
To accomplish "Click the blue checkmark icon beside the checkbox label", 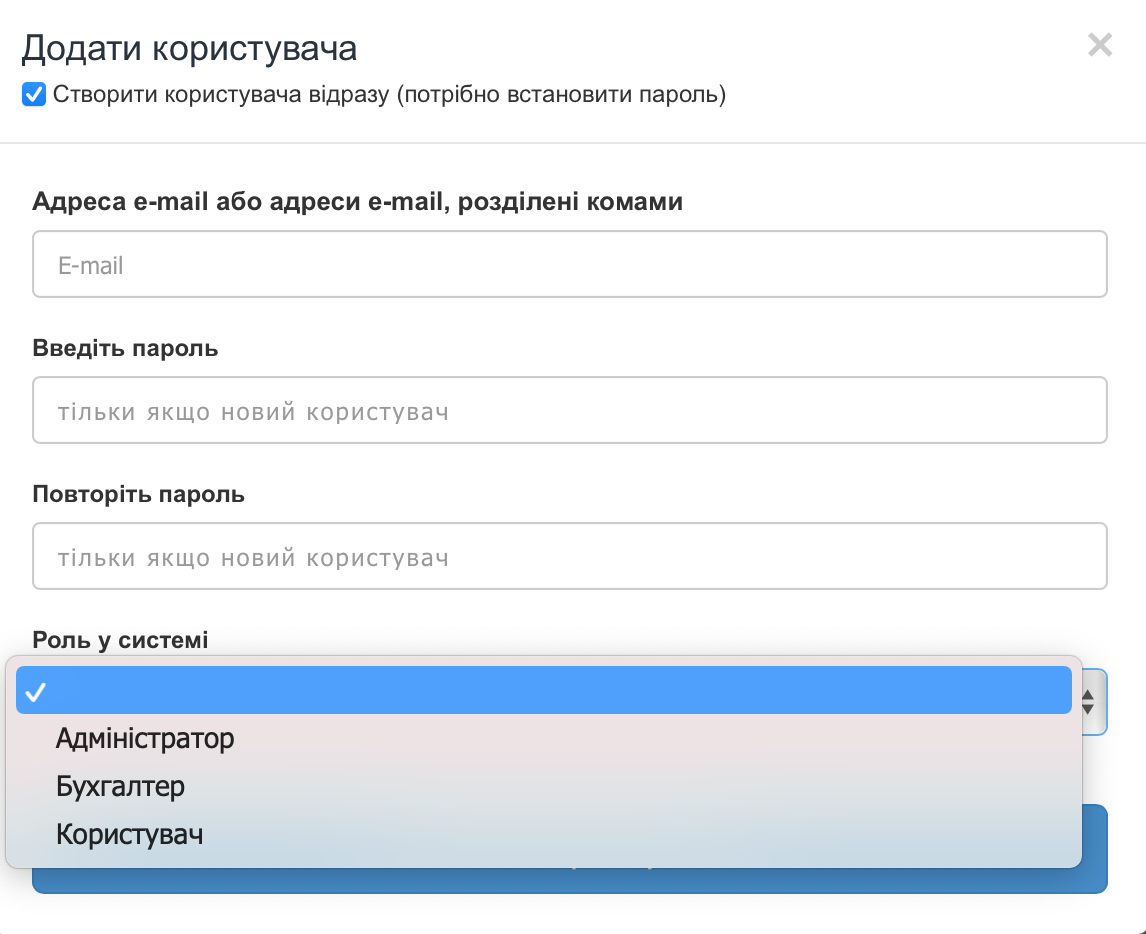I will (x=33, y=94).
